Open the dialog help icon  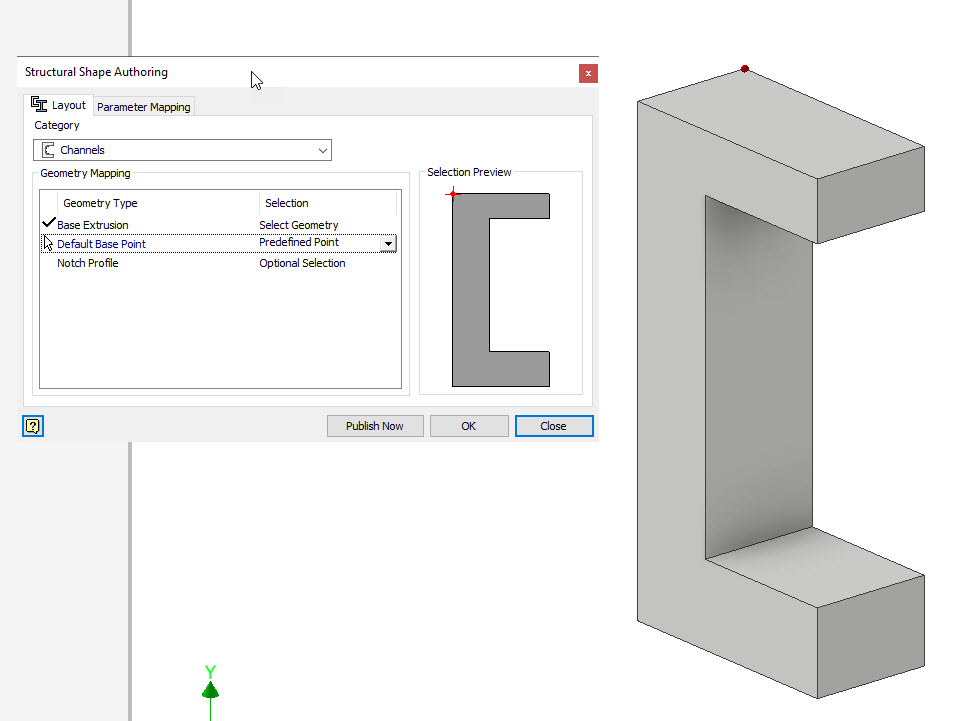(33, 426)
